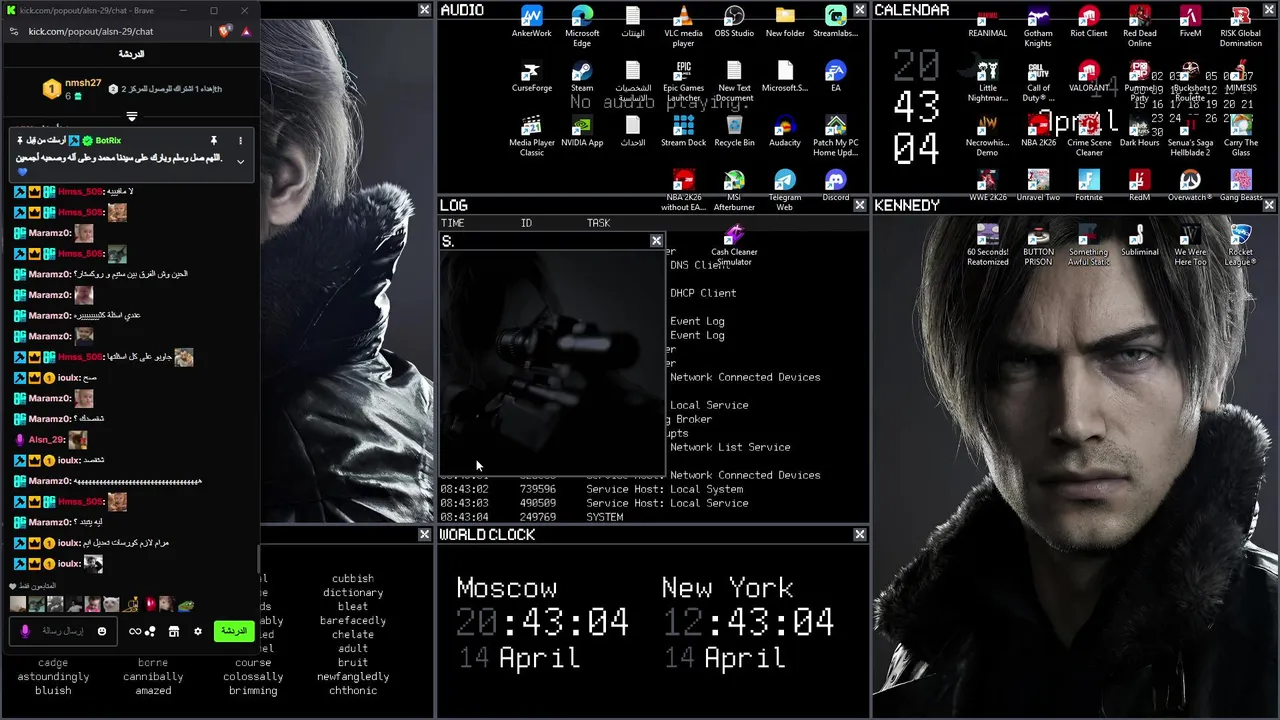Launch FiveM desktop icon

click(1190, 22)
